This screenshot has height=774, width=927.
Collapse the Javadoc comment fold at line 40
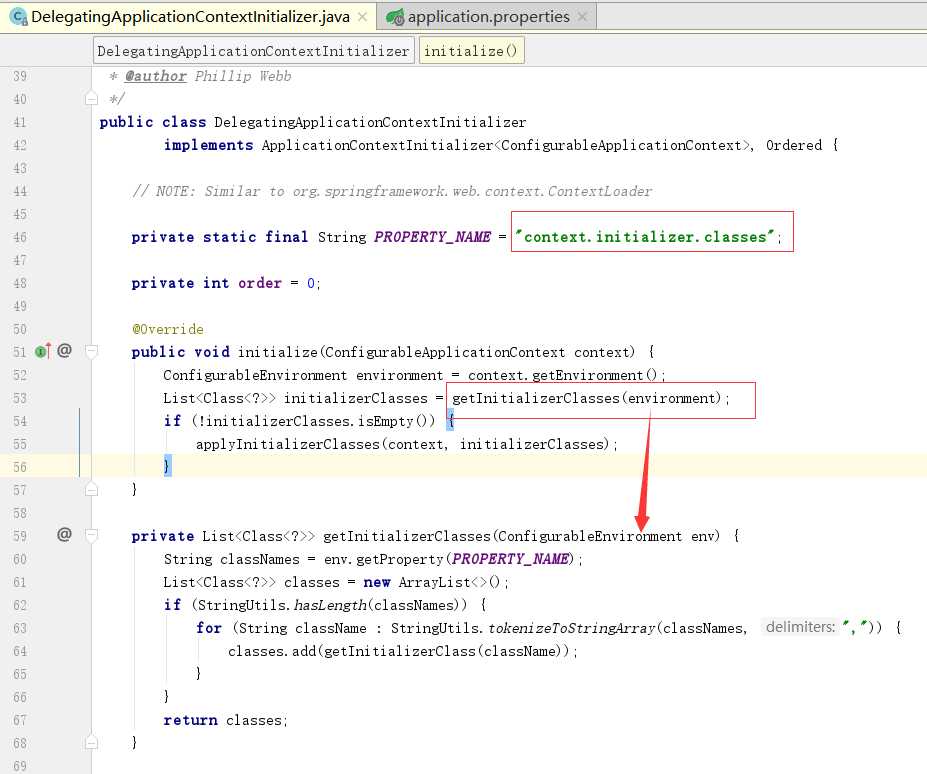click(x=91, y=99)
